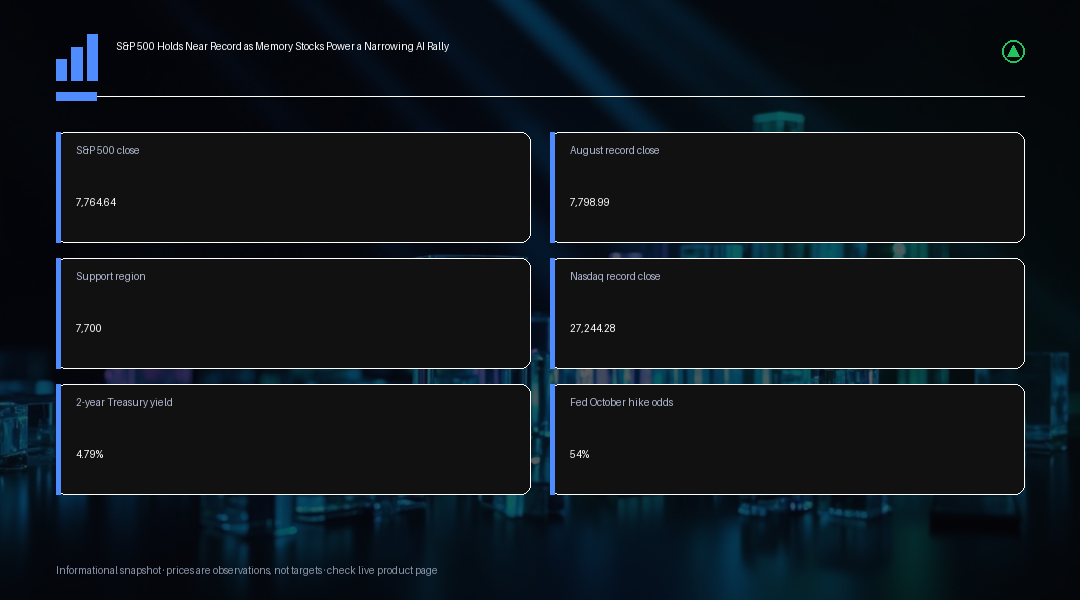Image resolution: width=1080 pixels, height=600 pixels.
Task: Select the headline about S&P 500 near record
Action: pos(282,46)
